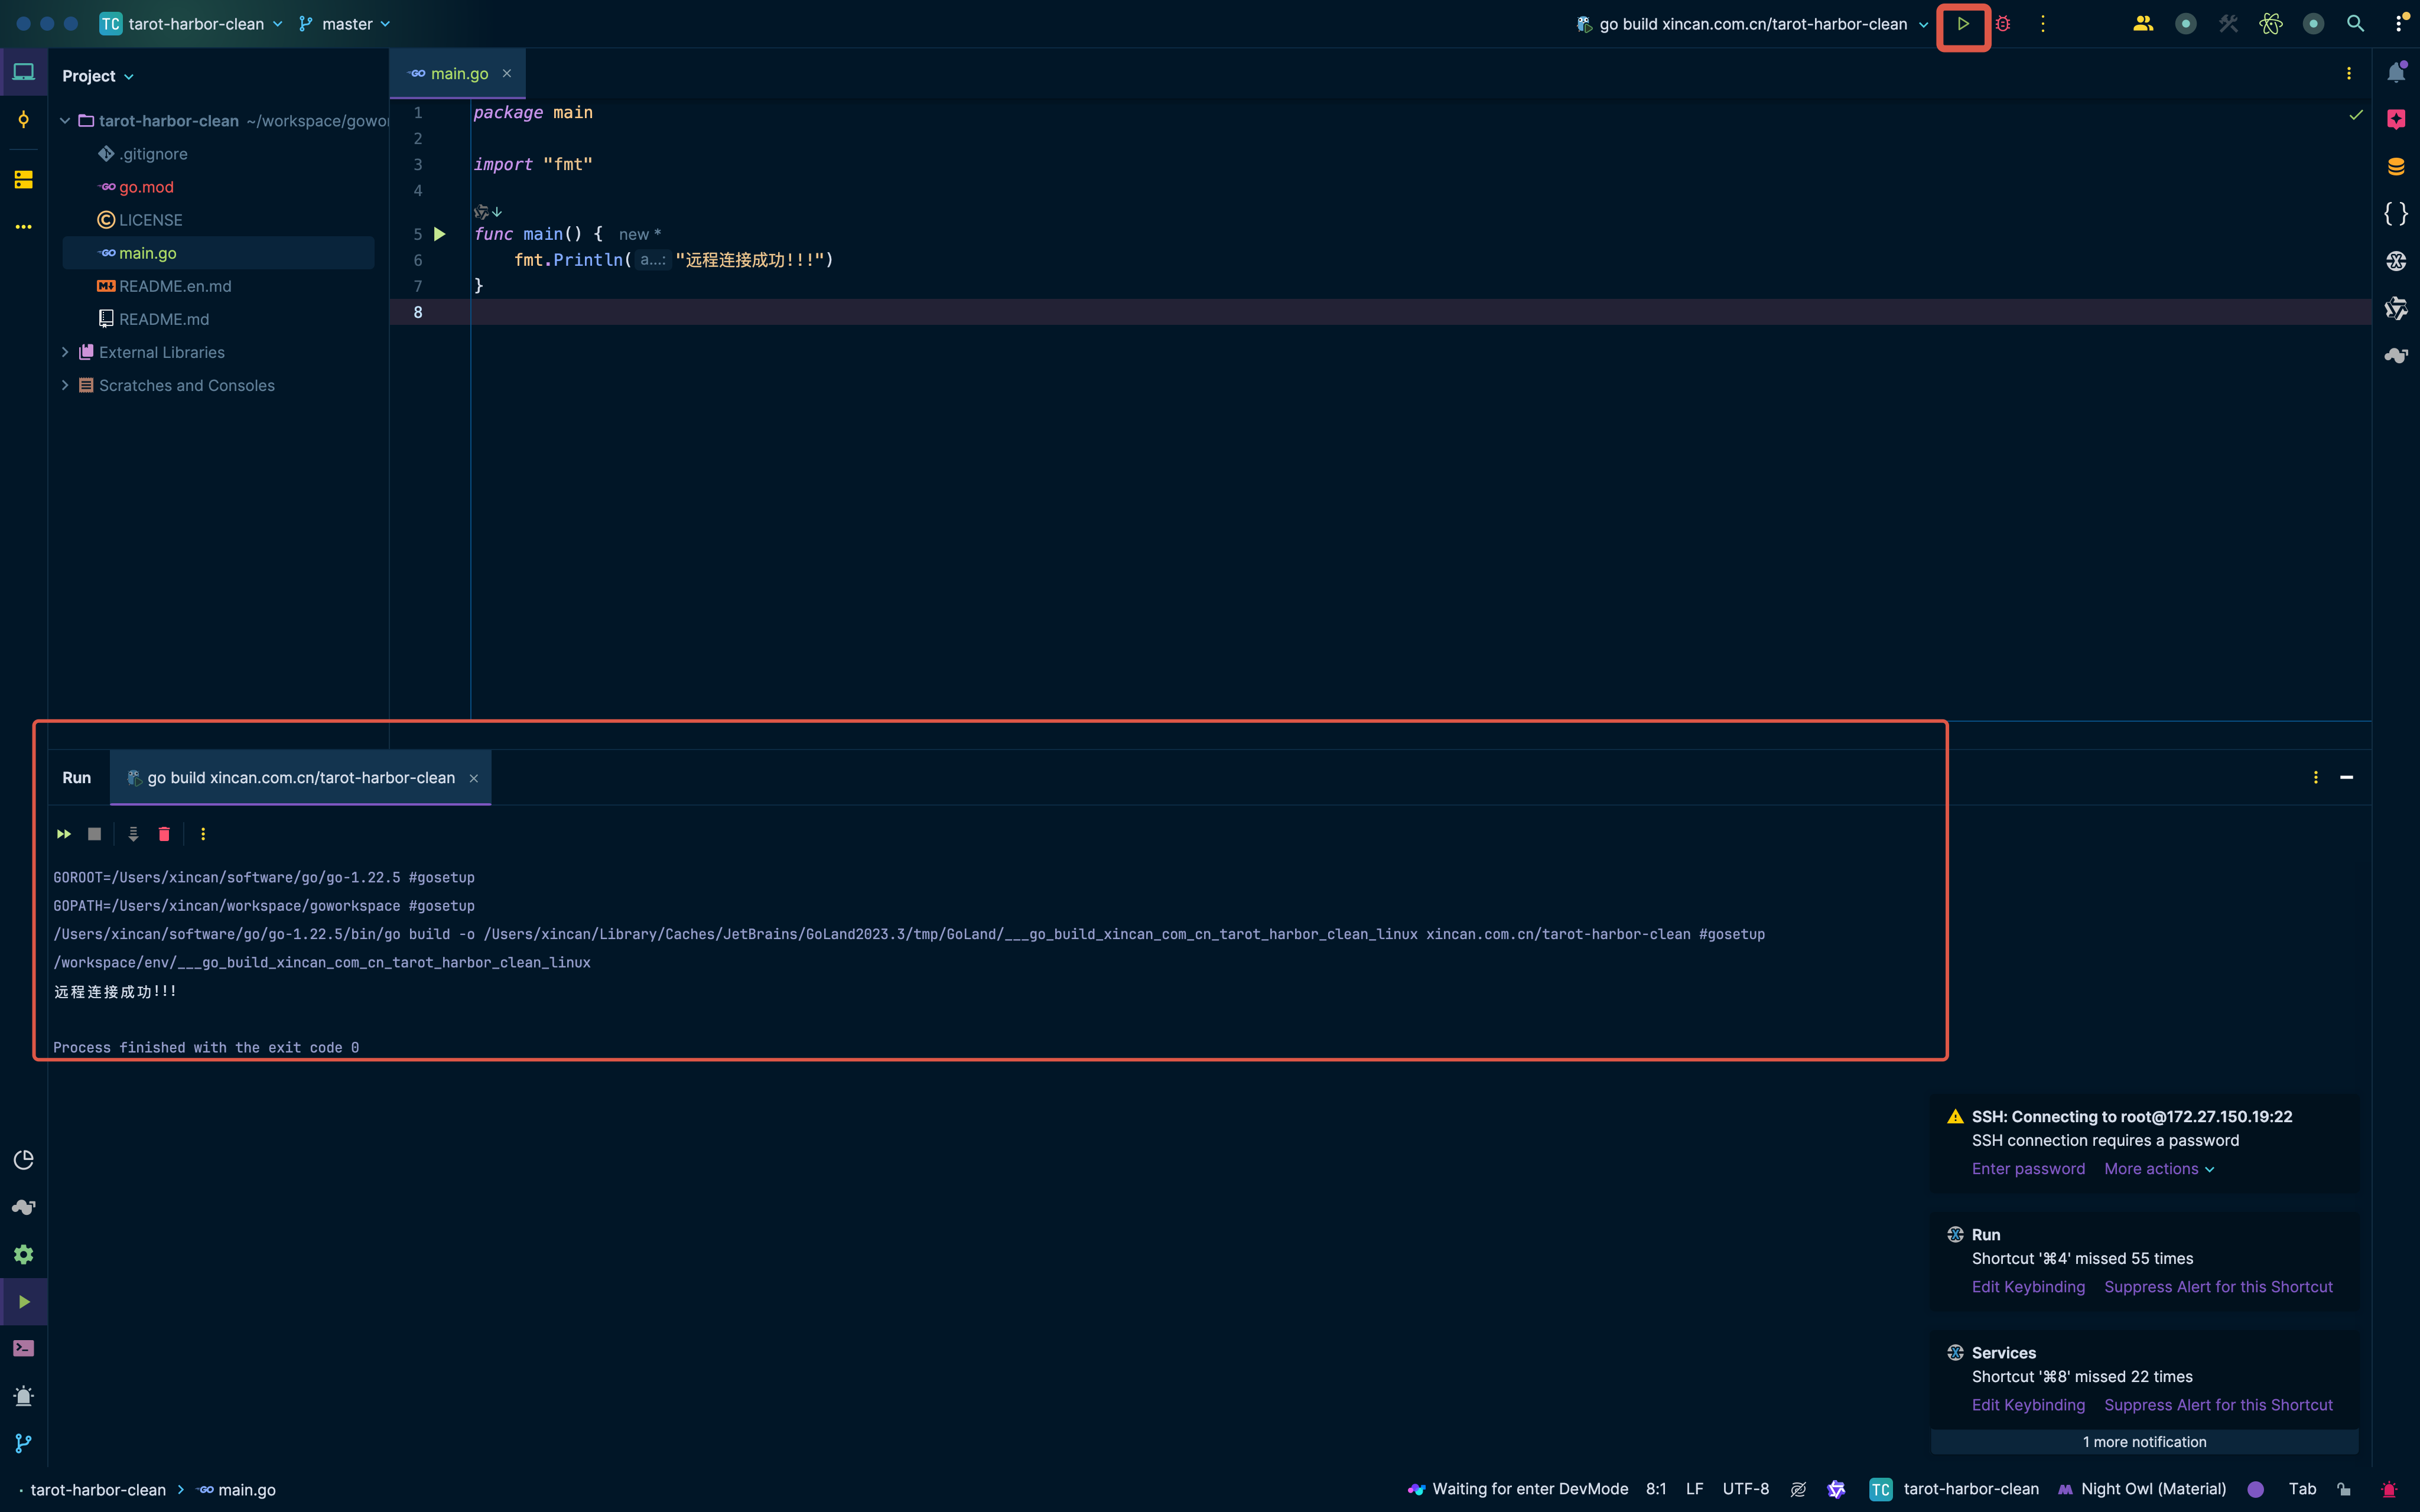The width and height of the screenshot is (2420, 1512).
Task: Open the Database tool window icon
Action: tap(2396, 167)
